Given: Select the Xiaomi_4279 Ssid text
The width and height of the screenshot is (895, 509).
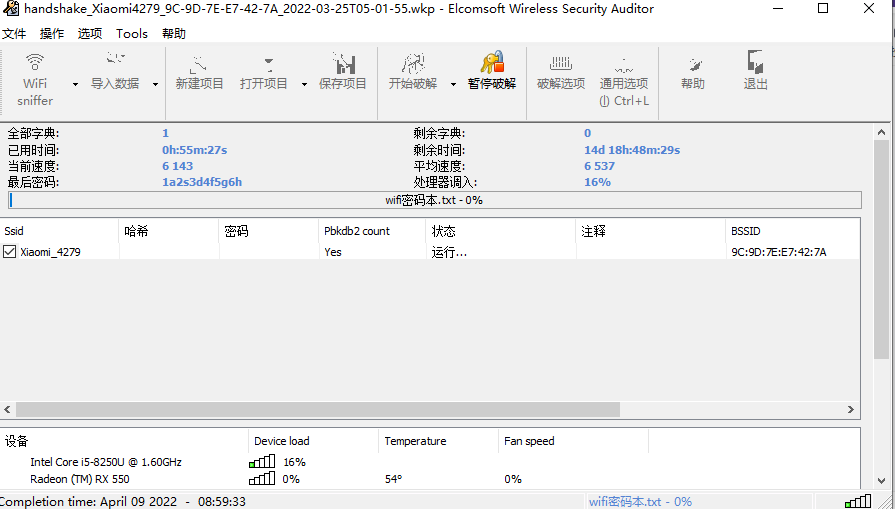Looking at the screenshot, I should (x=50, y=252).
